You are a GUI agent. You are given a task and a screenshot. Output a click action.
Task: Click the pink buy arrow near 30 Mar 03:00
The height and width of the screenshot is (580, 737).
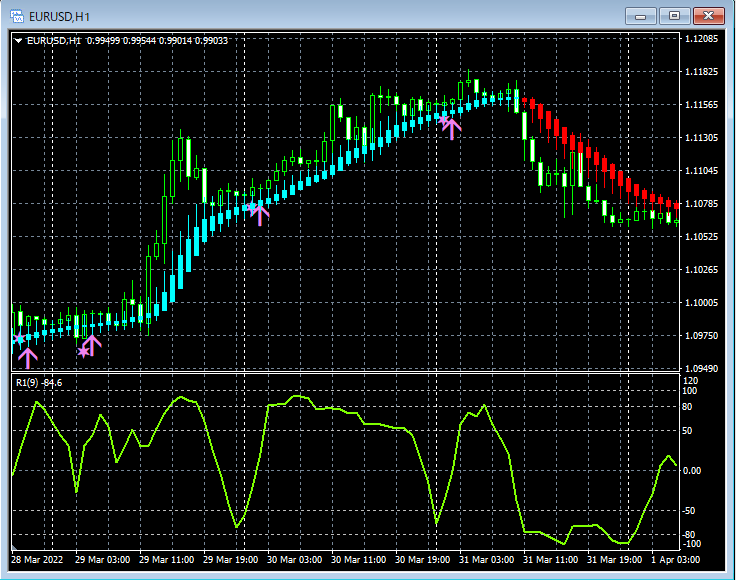[260, 215]
